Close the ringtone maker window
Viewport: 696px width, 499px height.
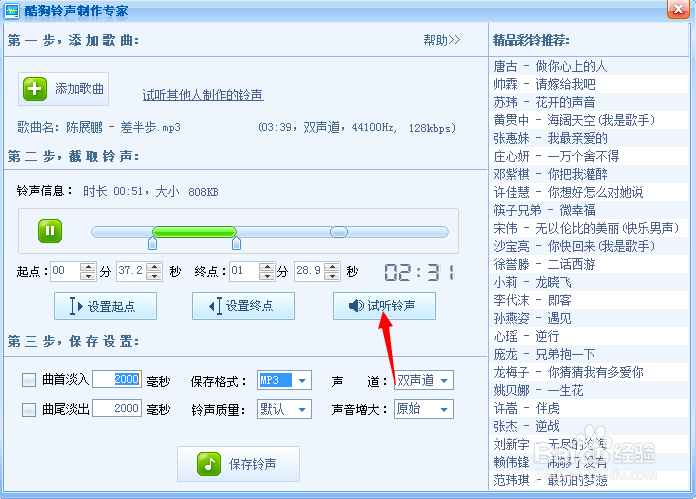(678, 9)
